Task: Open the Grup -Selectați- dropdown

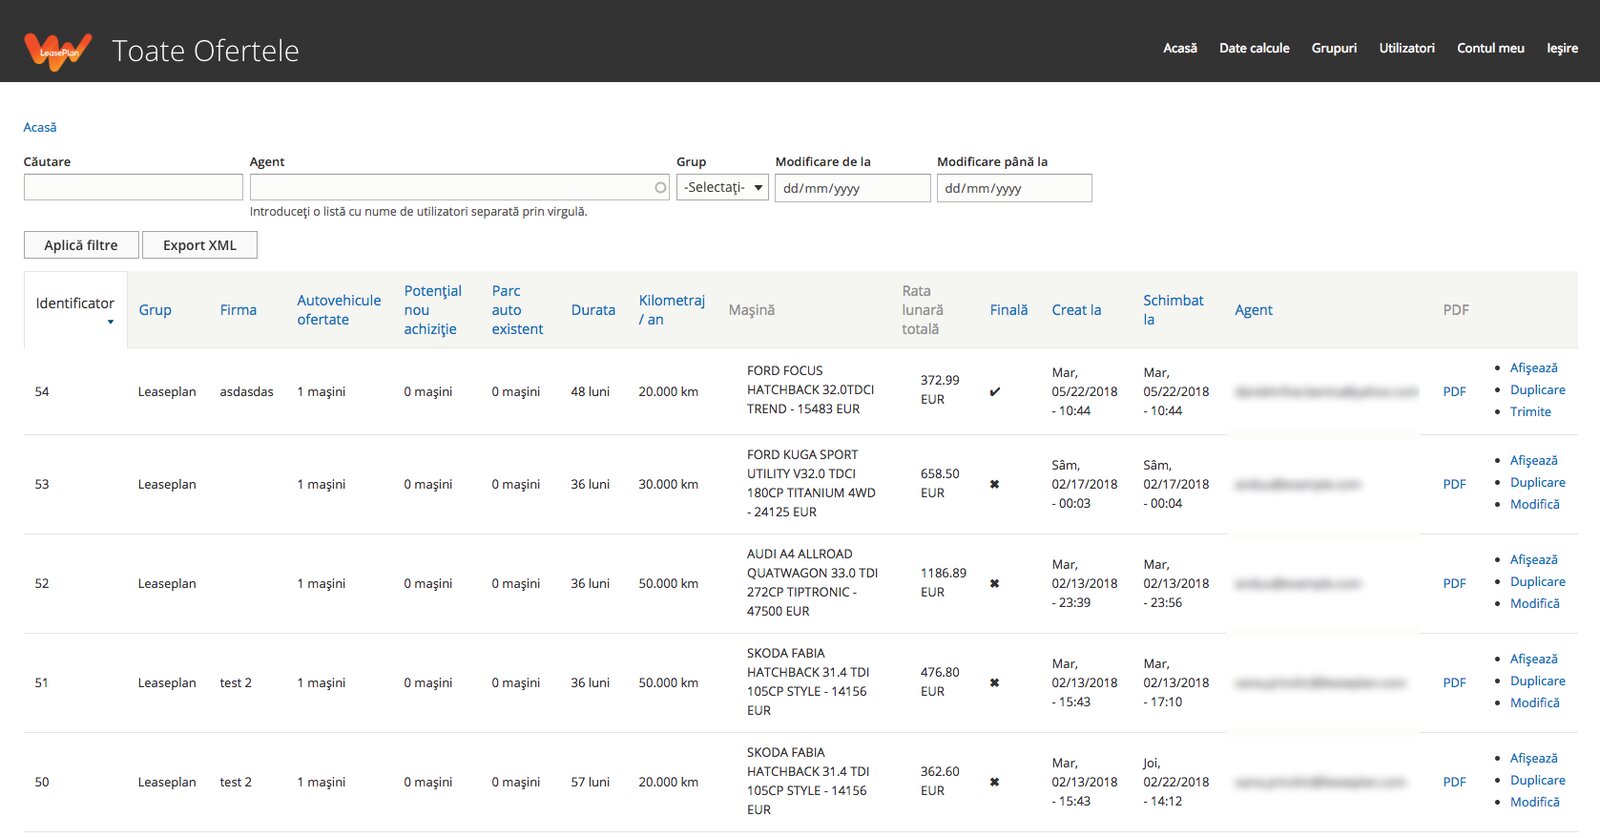Action: tap(722, 187)
